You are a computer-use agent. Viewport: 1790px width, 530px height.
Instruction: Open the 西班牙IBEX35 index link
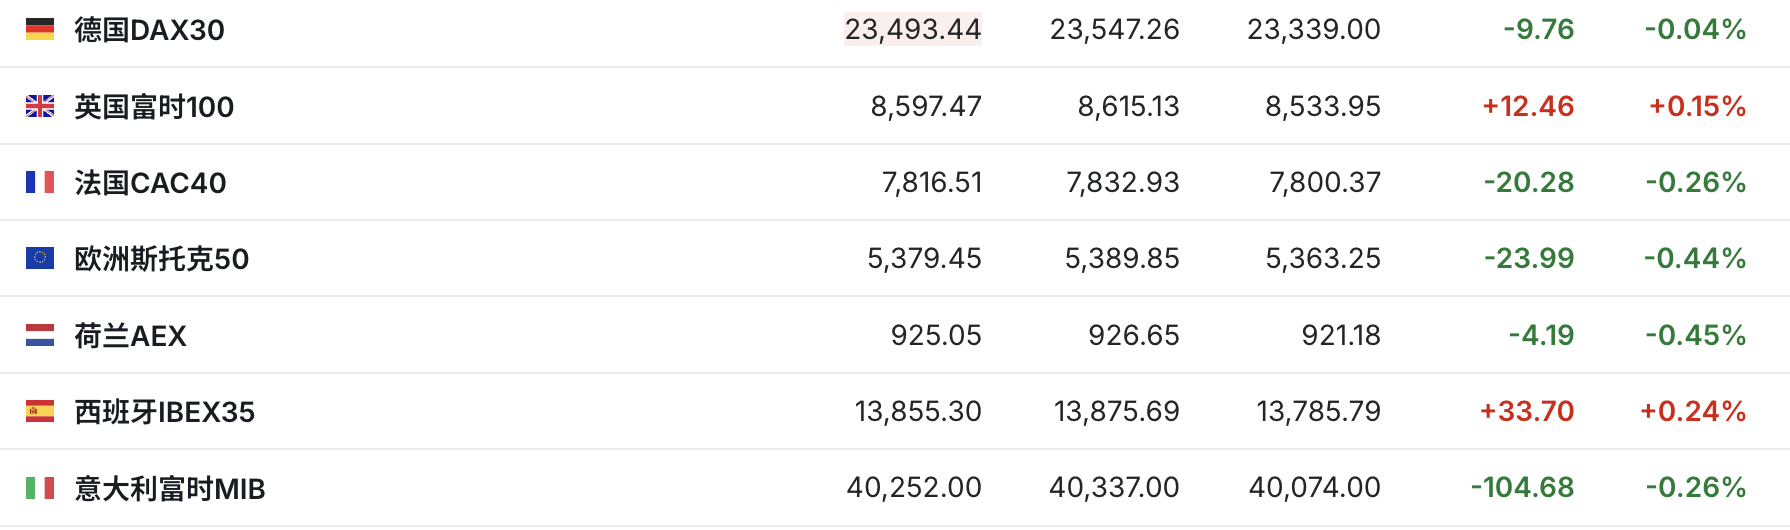[164, 412]
